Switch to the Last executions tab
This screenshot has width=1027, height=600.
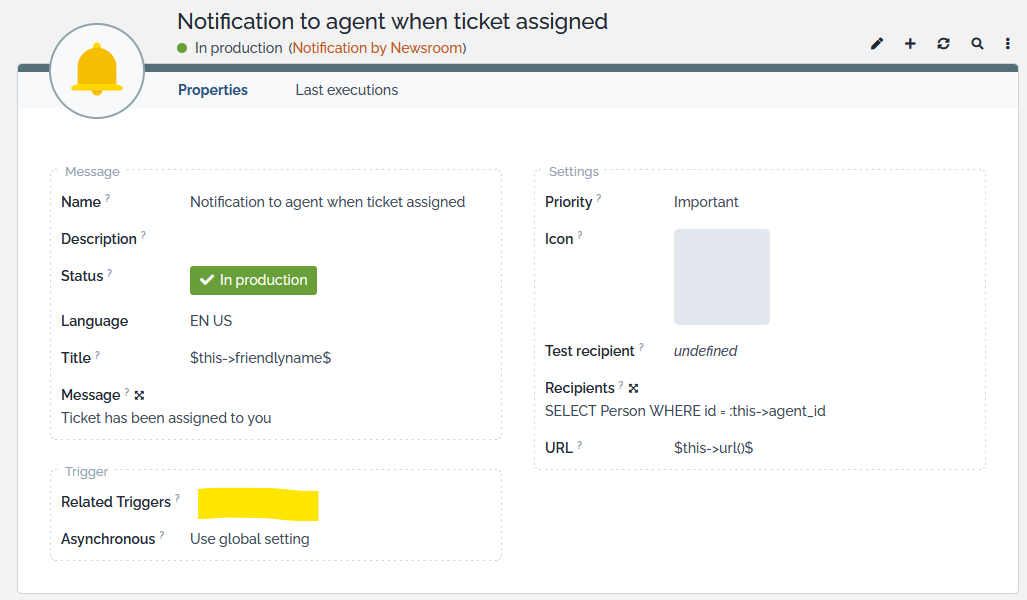pyautogui.click(x=346, y=90)
